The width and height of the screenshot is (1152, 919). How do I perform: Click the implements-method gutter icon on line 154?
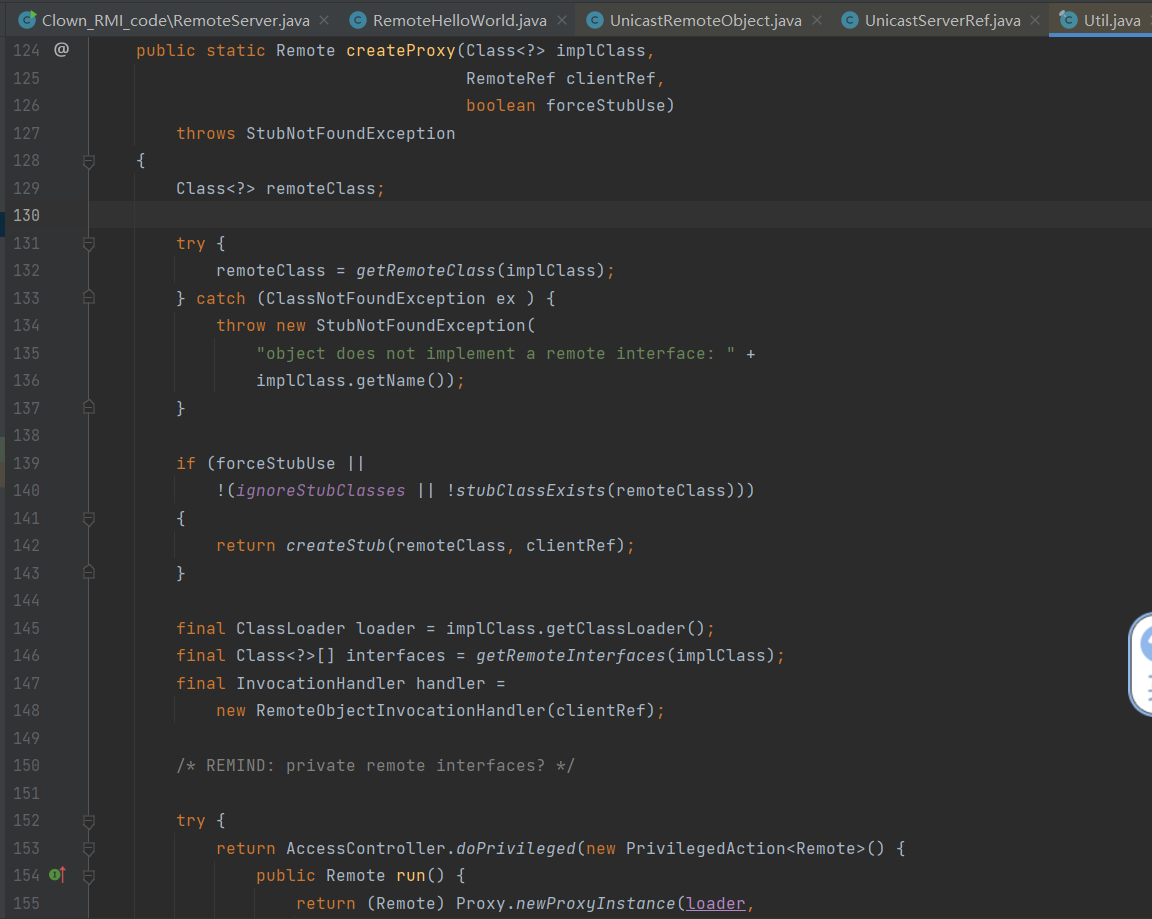pos(57,875)
